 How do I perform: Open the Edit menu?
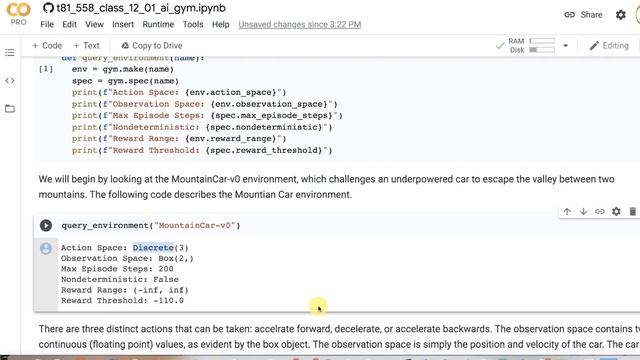pos(69,24)
